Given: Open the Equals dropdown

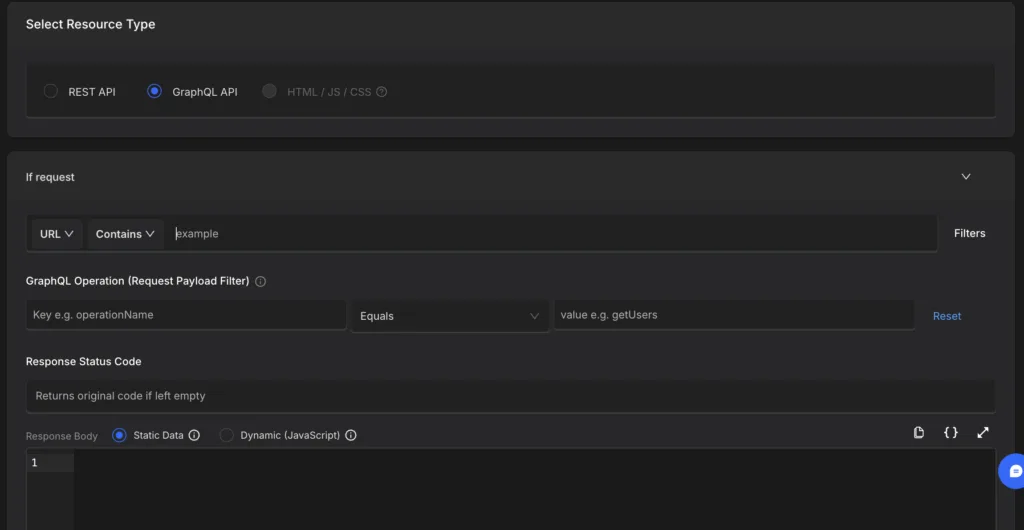Looking at the screenshot, I should (450, 316).
